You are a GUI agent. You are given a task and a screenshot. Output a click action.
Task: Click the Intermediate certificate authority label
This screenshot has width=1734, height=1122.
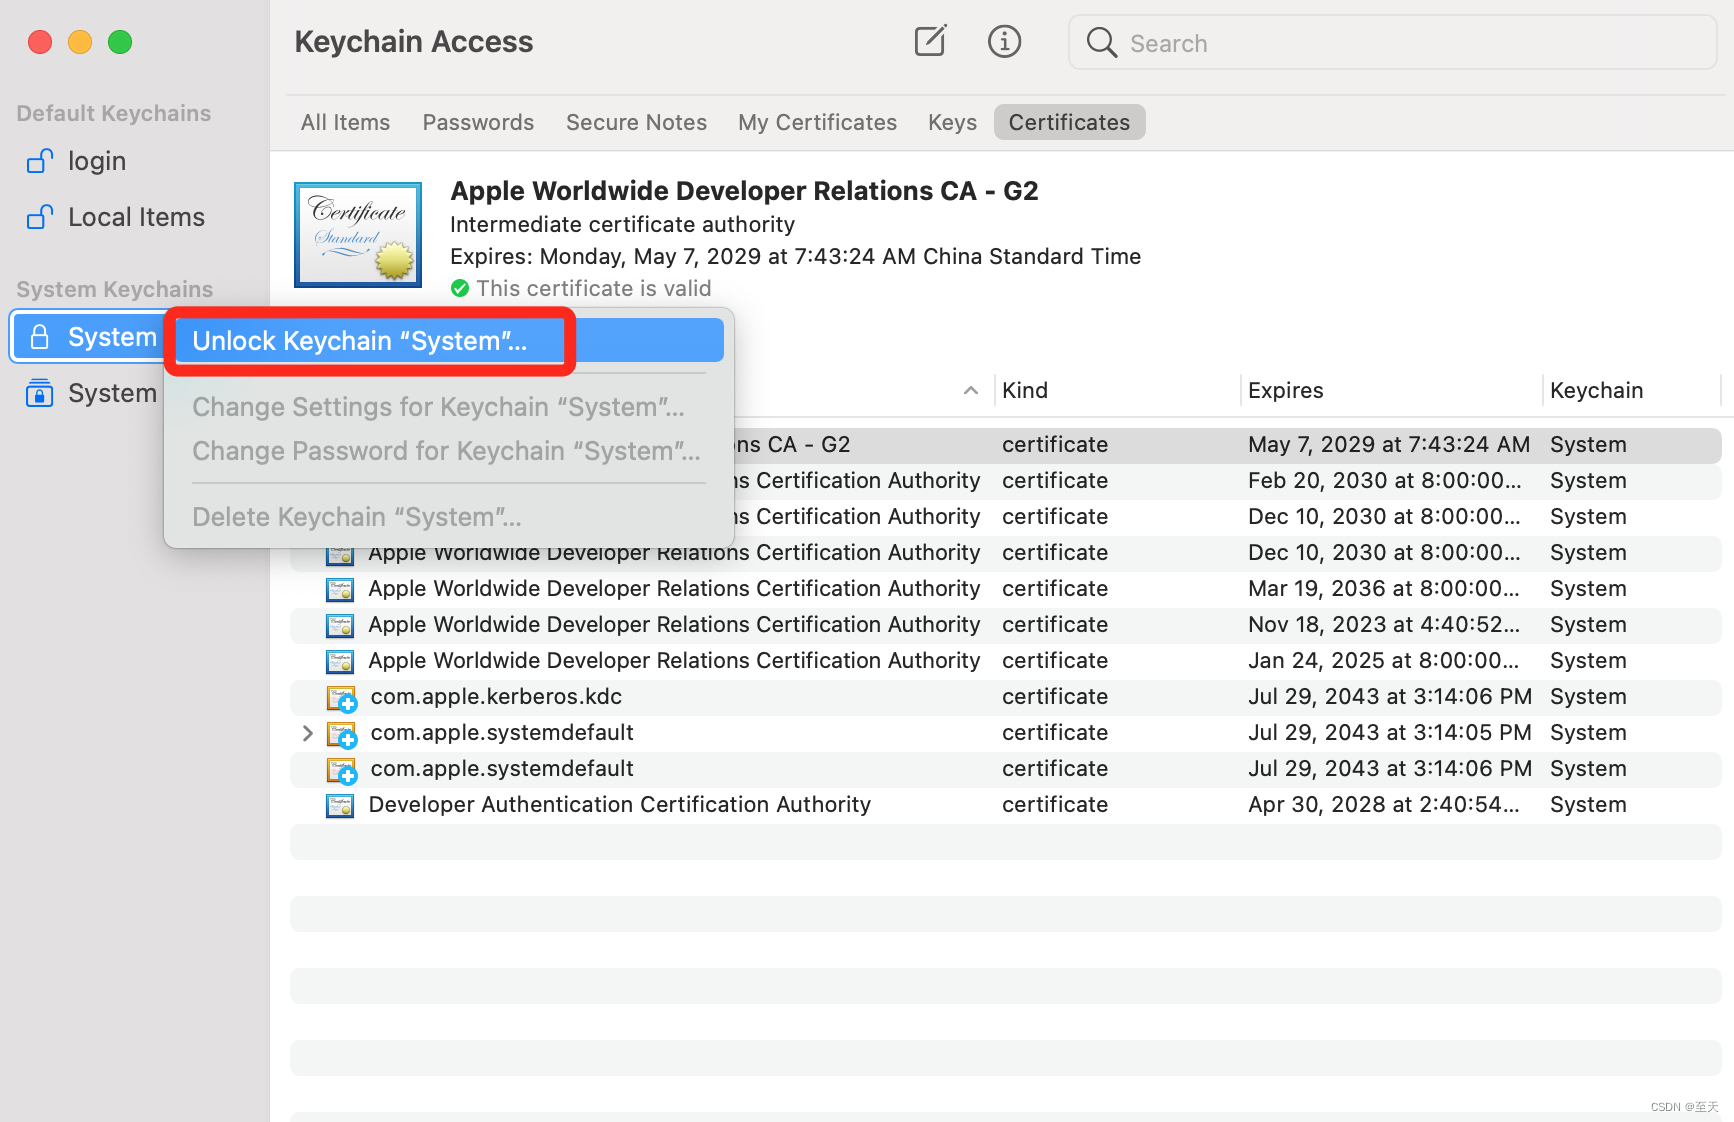622,224
